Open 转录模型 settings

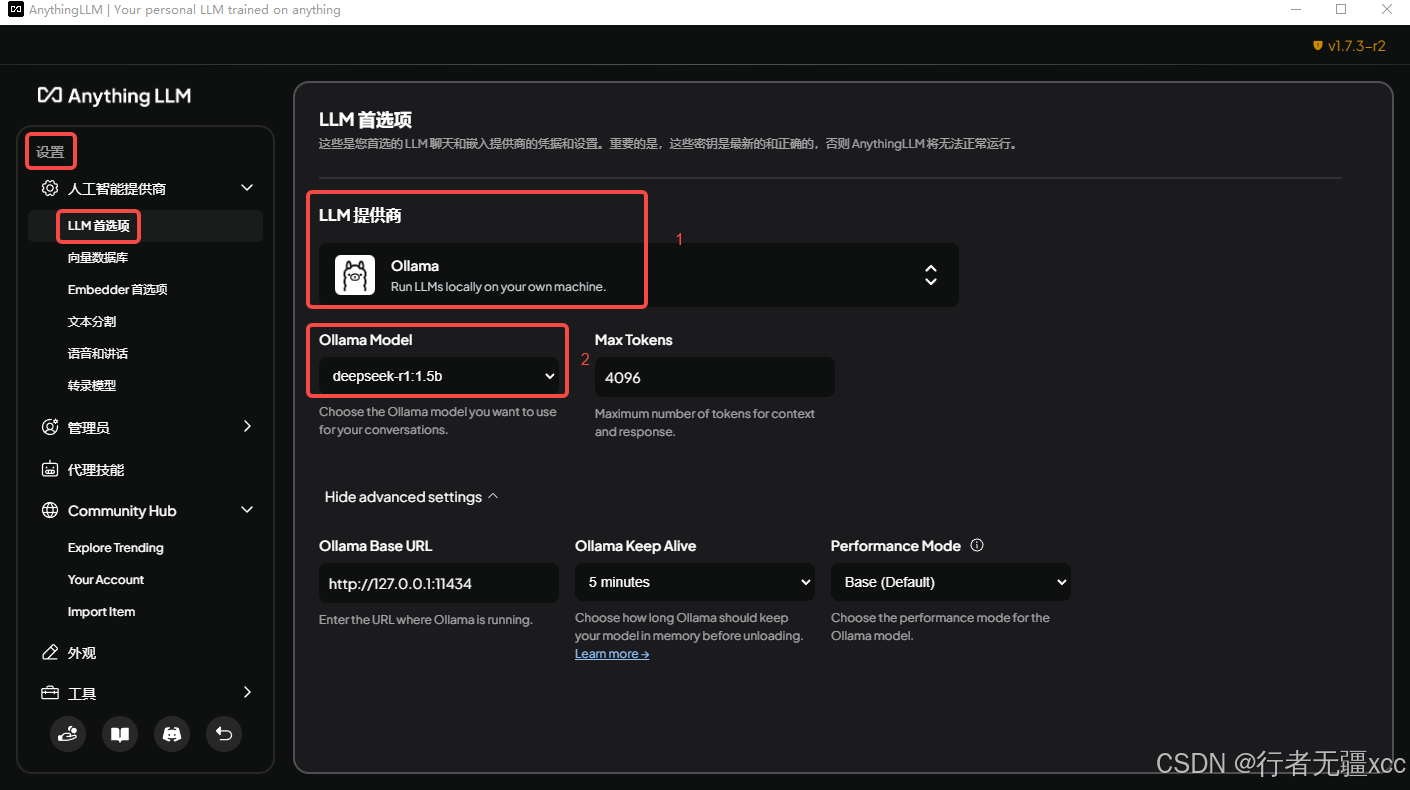[x=92, y=386]
